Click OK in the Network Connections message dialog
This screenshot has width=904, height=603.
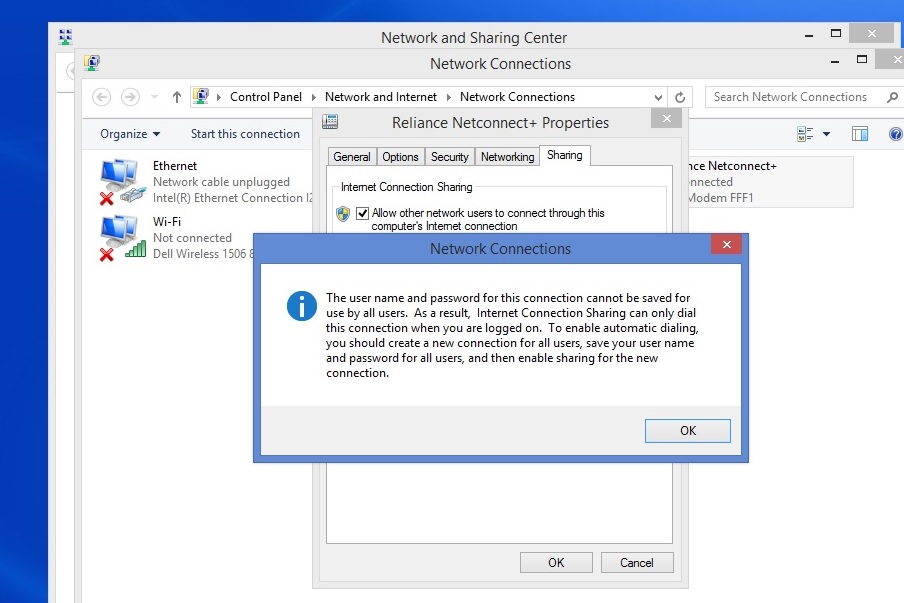(687, 431)
